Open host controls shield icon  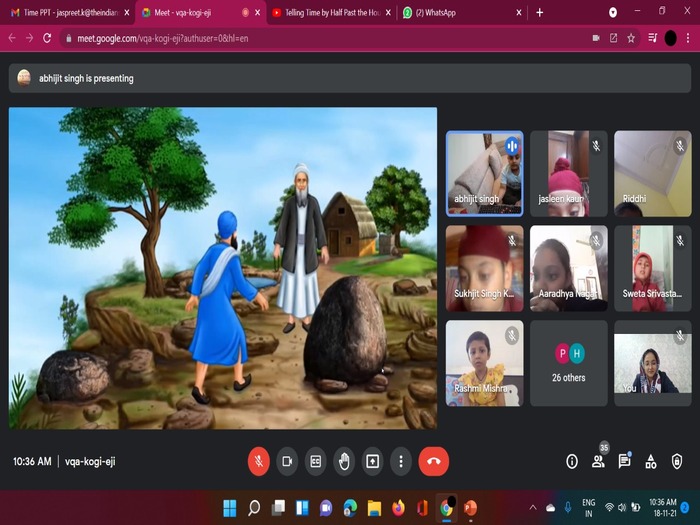pyautogui.click(x=677, y=461)
